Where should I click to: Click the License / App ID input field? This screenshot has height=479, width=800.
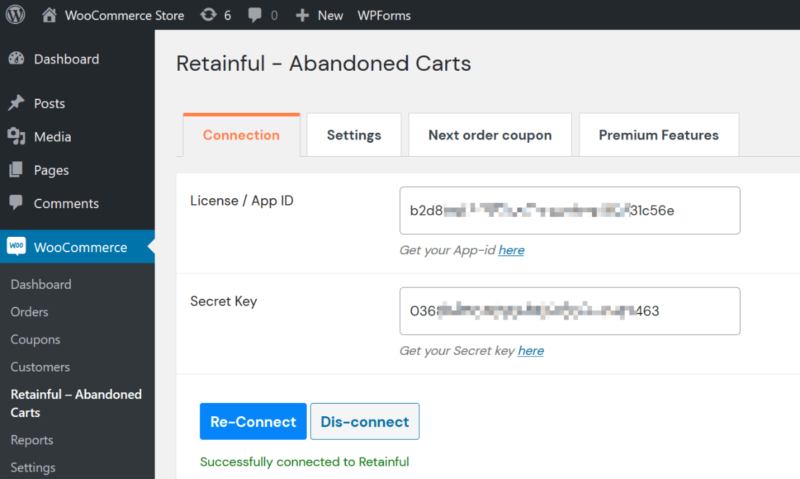[x=570, y=210]
